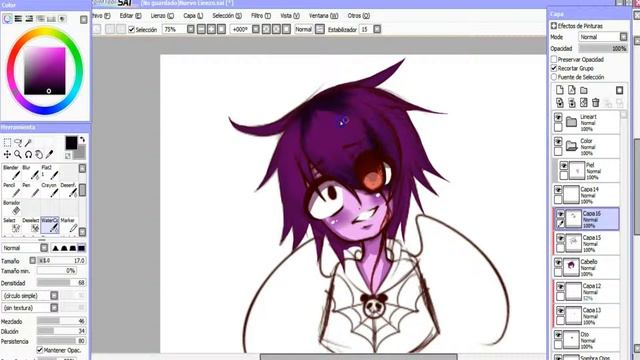Choose the Marker brush
The height and width of the screenshot is (360, 640).
pos(69,225)
